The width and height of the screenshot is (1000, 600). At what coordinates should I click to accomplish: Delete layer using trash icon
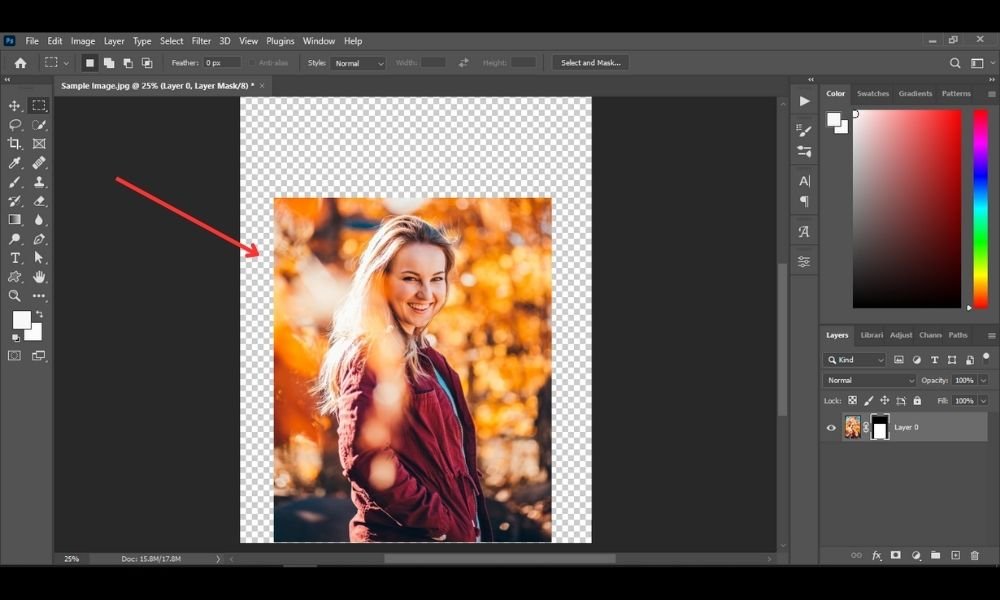[x=974, y=555]
